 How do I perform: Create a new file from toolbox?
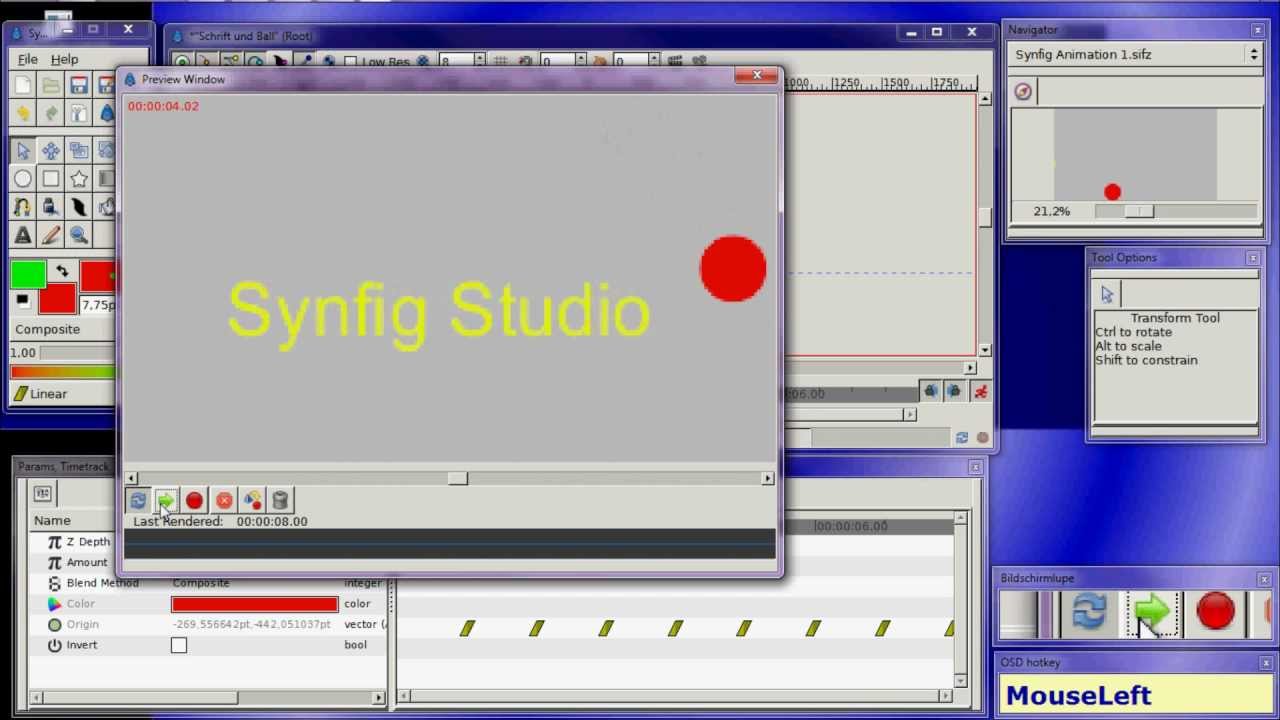(x=23, y=86)
